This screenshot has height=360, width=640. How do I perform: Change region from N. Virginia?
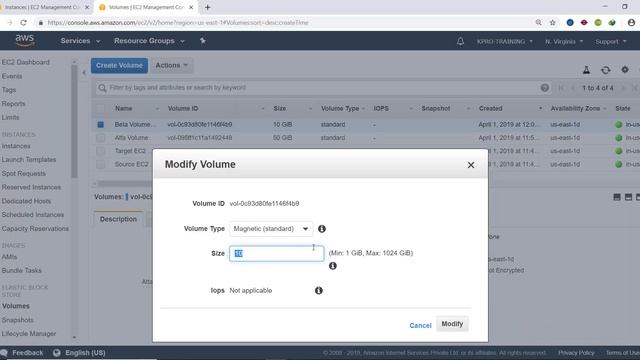[x=564, y=42]
